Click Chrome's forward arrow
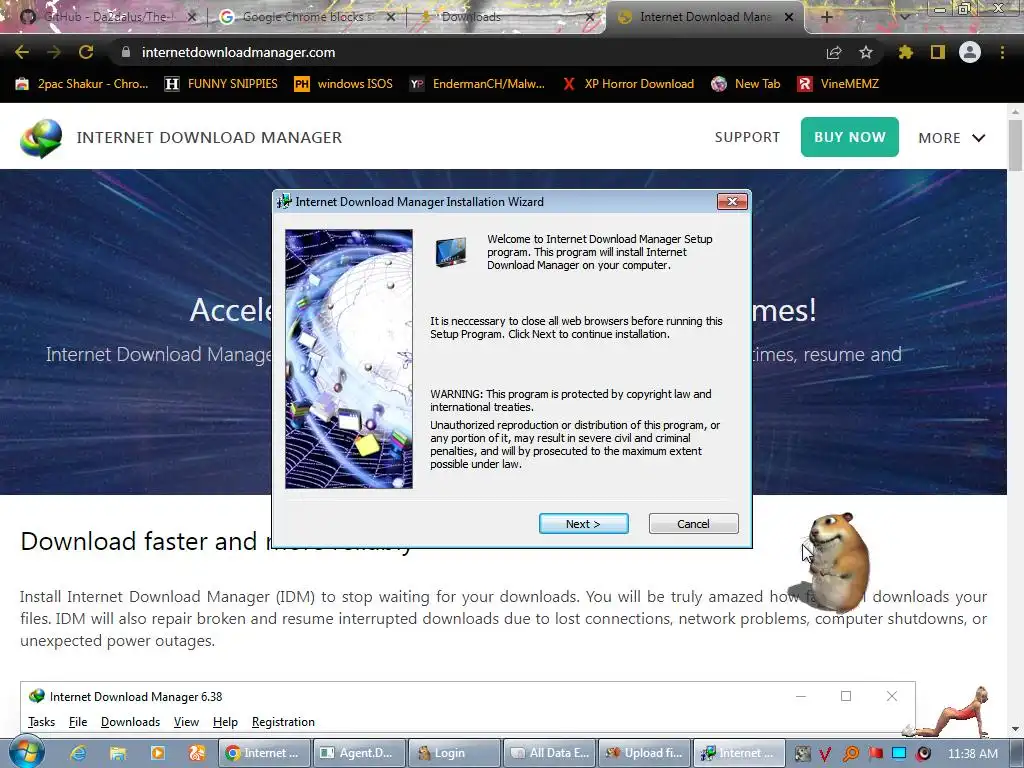 (x=54, y=52)
